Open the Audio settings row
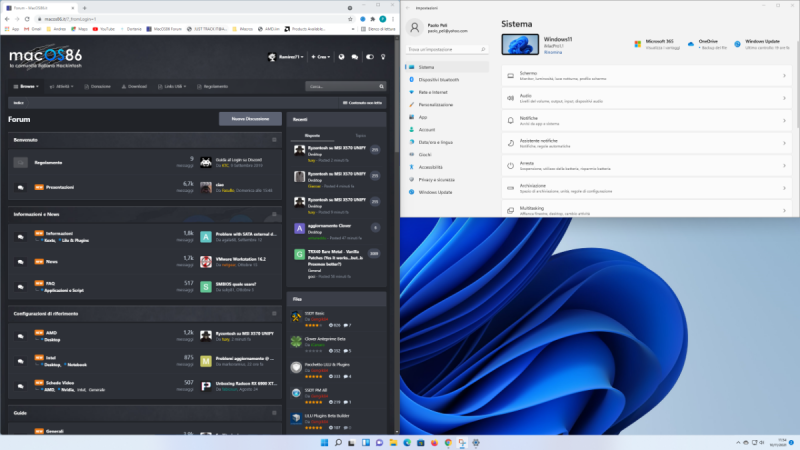 [646, 98]
